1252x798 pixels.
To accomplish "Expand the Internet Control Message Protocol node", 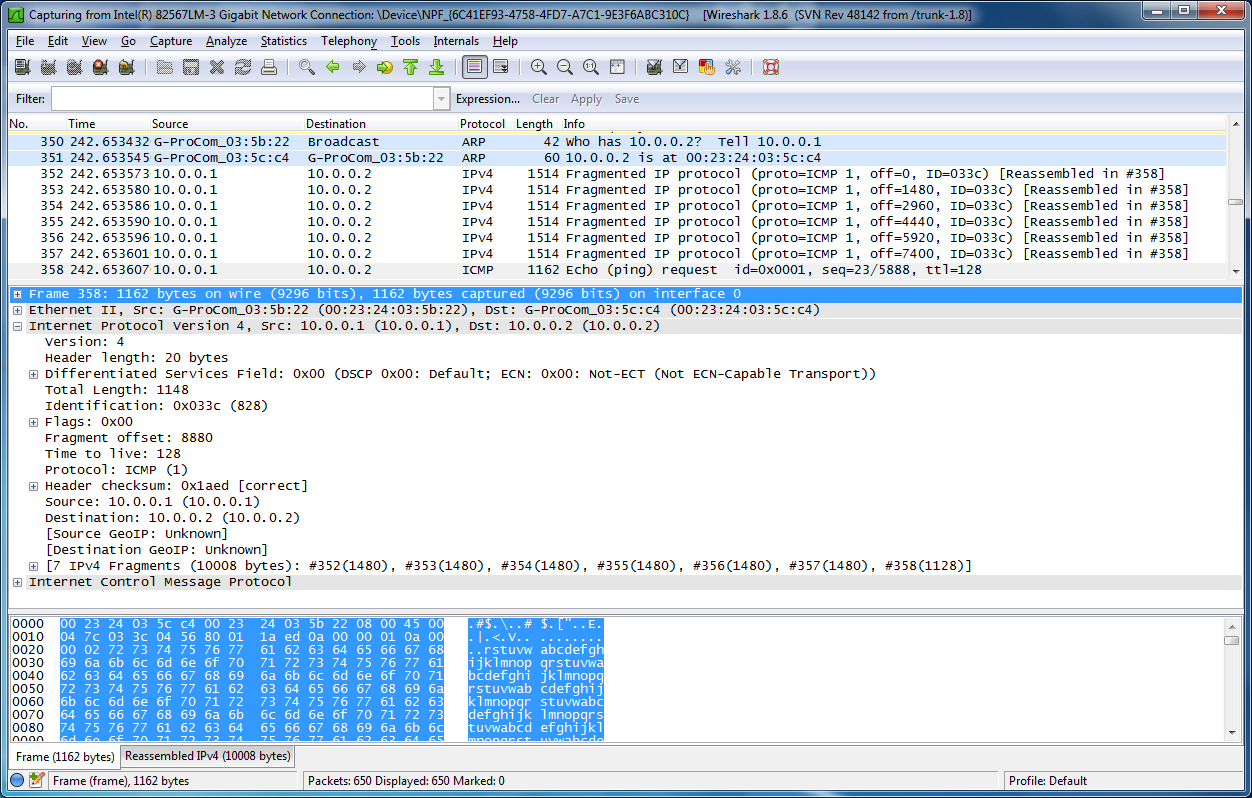I will [x=18, y=582].
